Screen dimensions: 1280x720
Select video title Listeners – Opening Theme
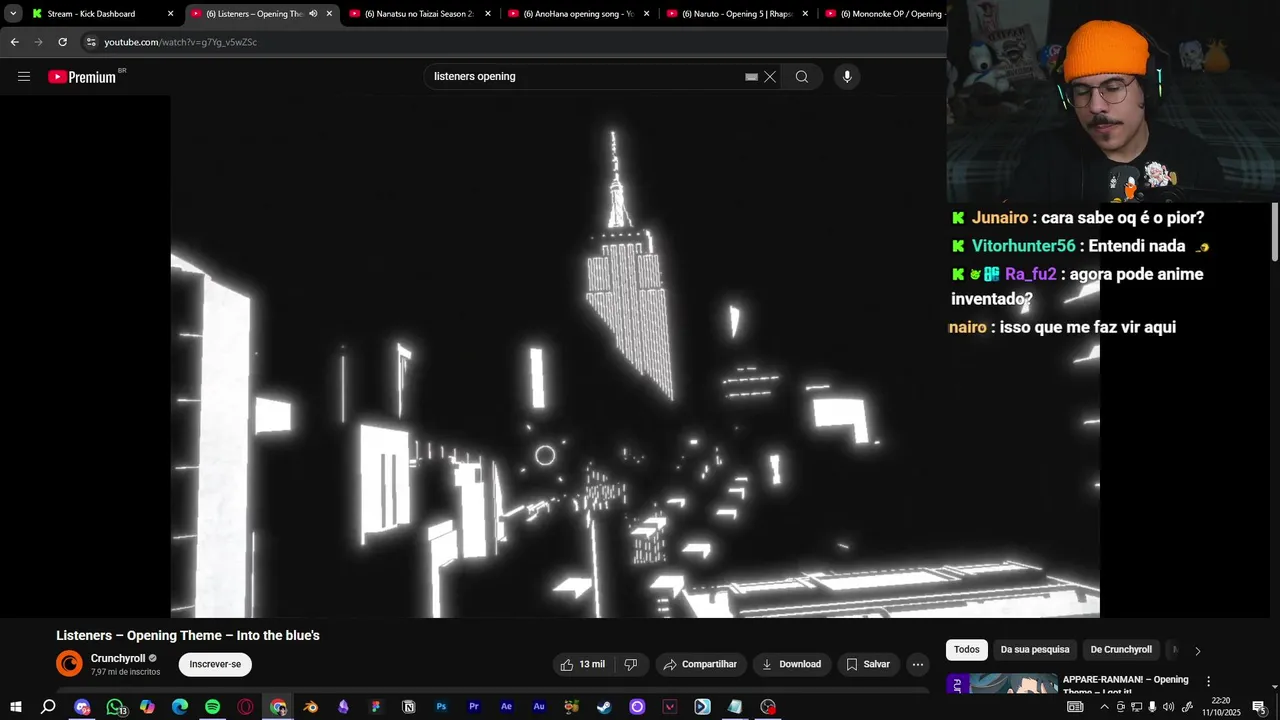click(188, 636)
